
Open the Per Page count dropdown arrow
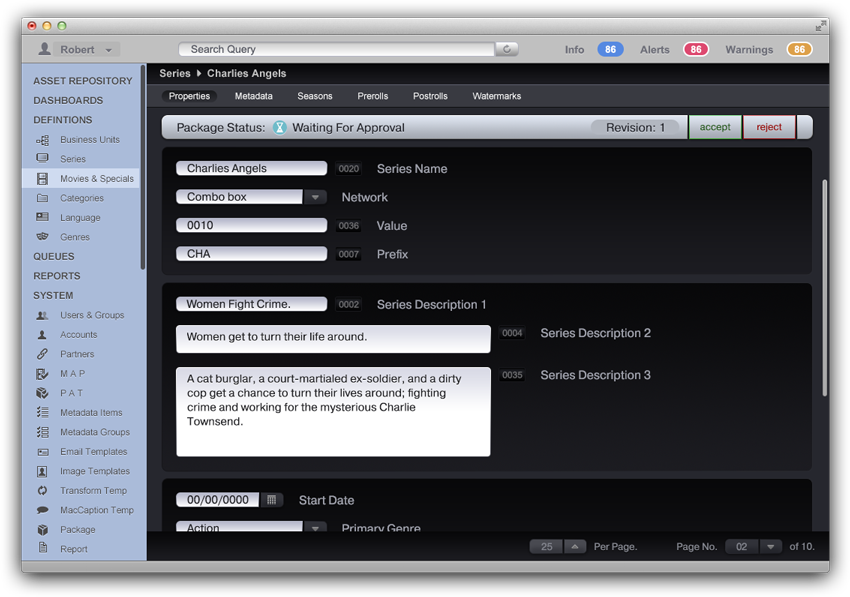point(575,547)
